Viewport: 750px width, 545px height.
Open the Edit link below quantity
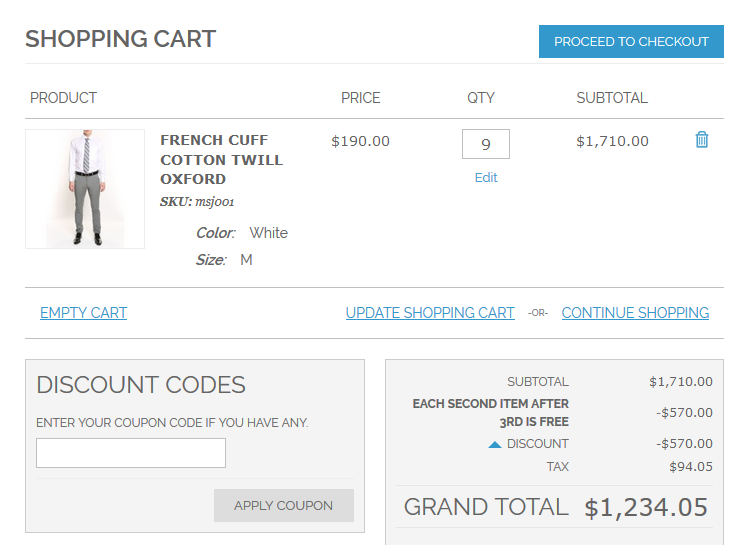point(486,177)
